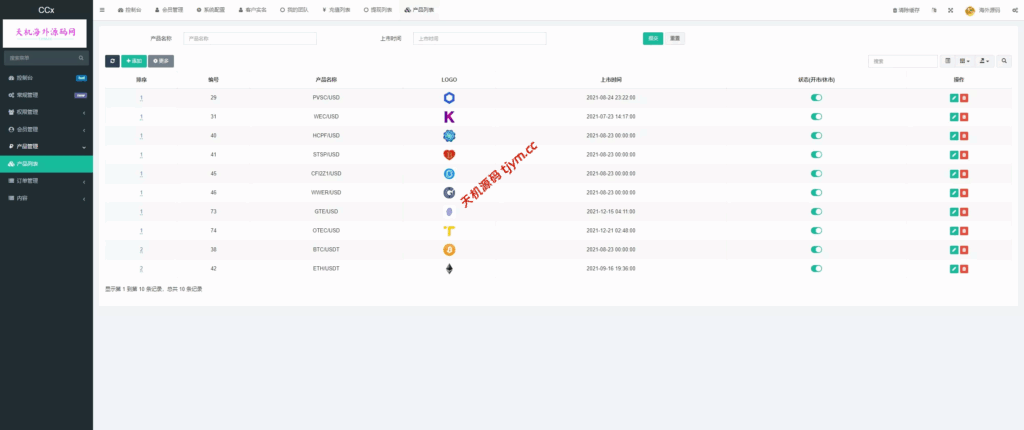
Task: Disable status switch for STSP/USD
Action: [x=816, y=155]
